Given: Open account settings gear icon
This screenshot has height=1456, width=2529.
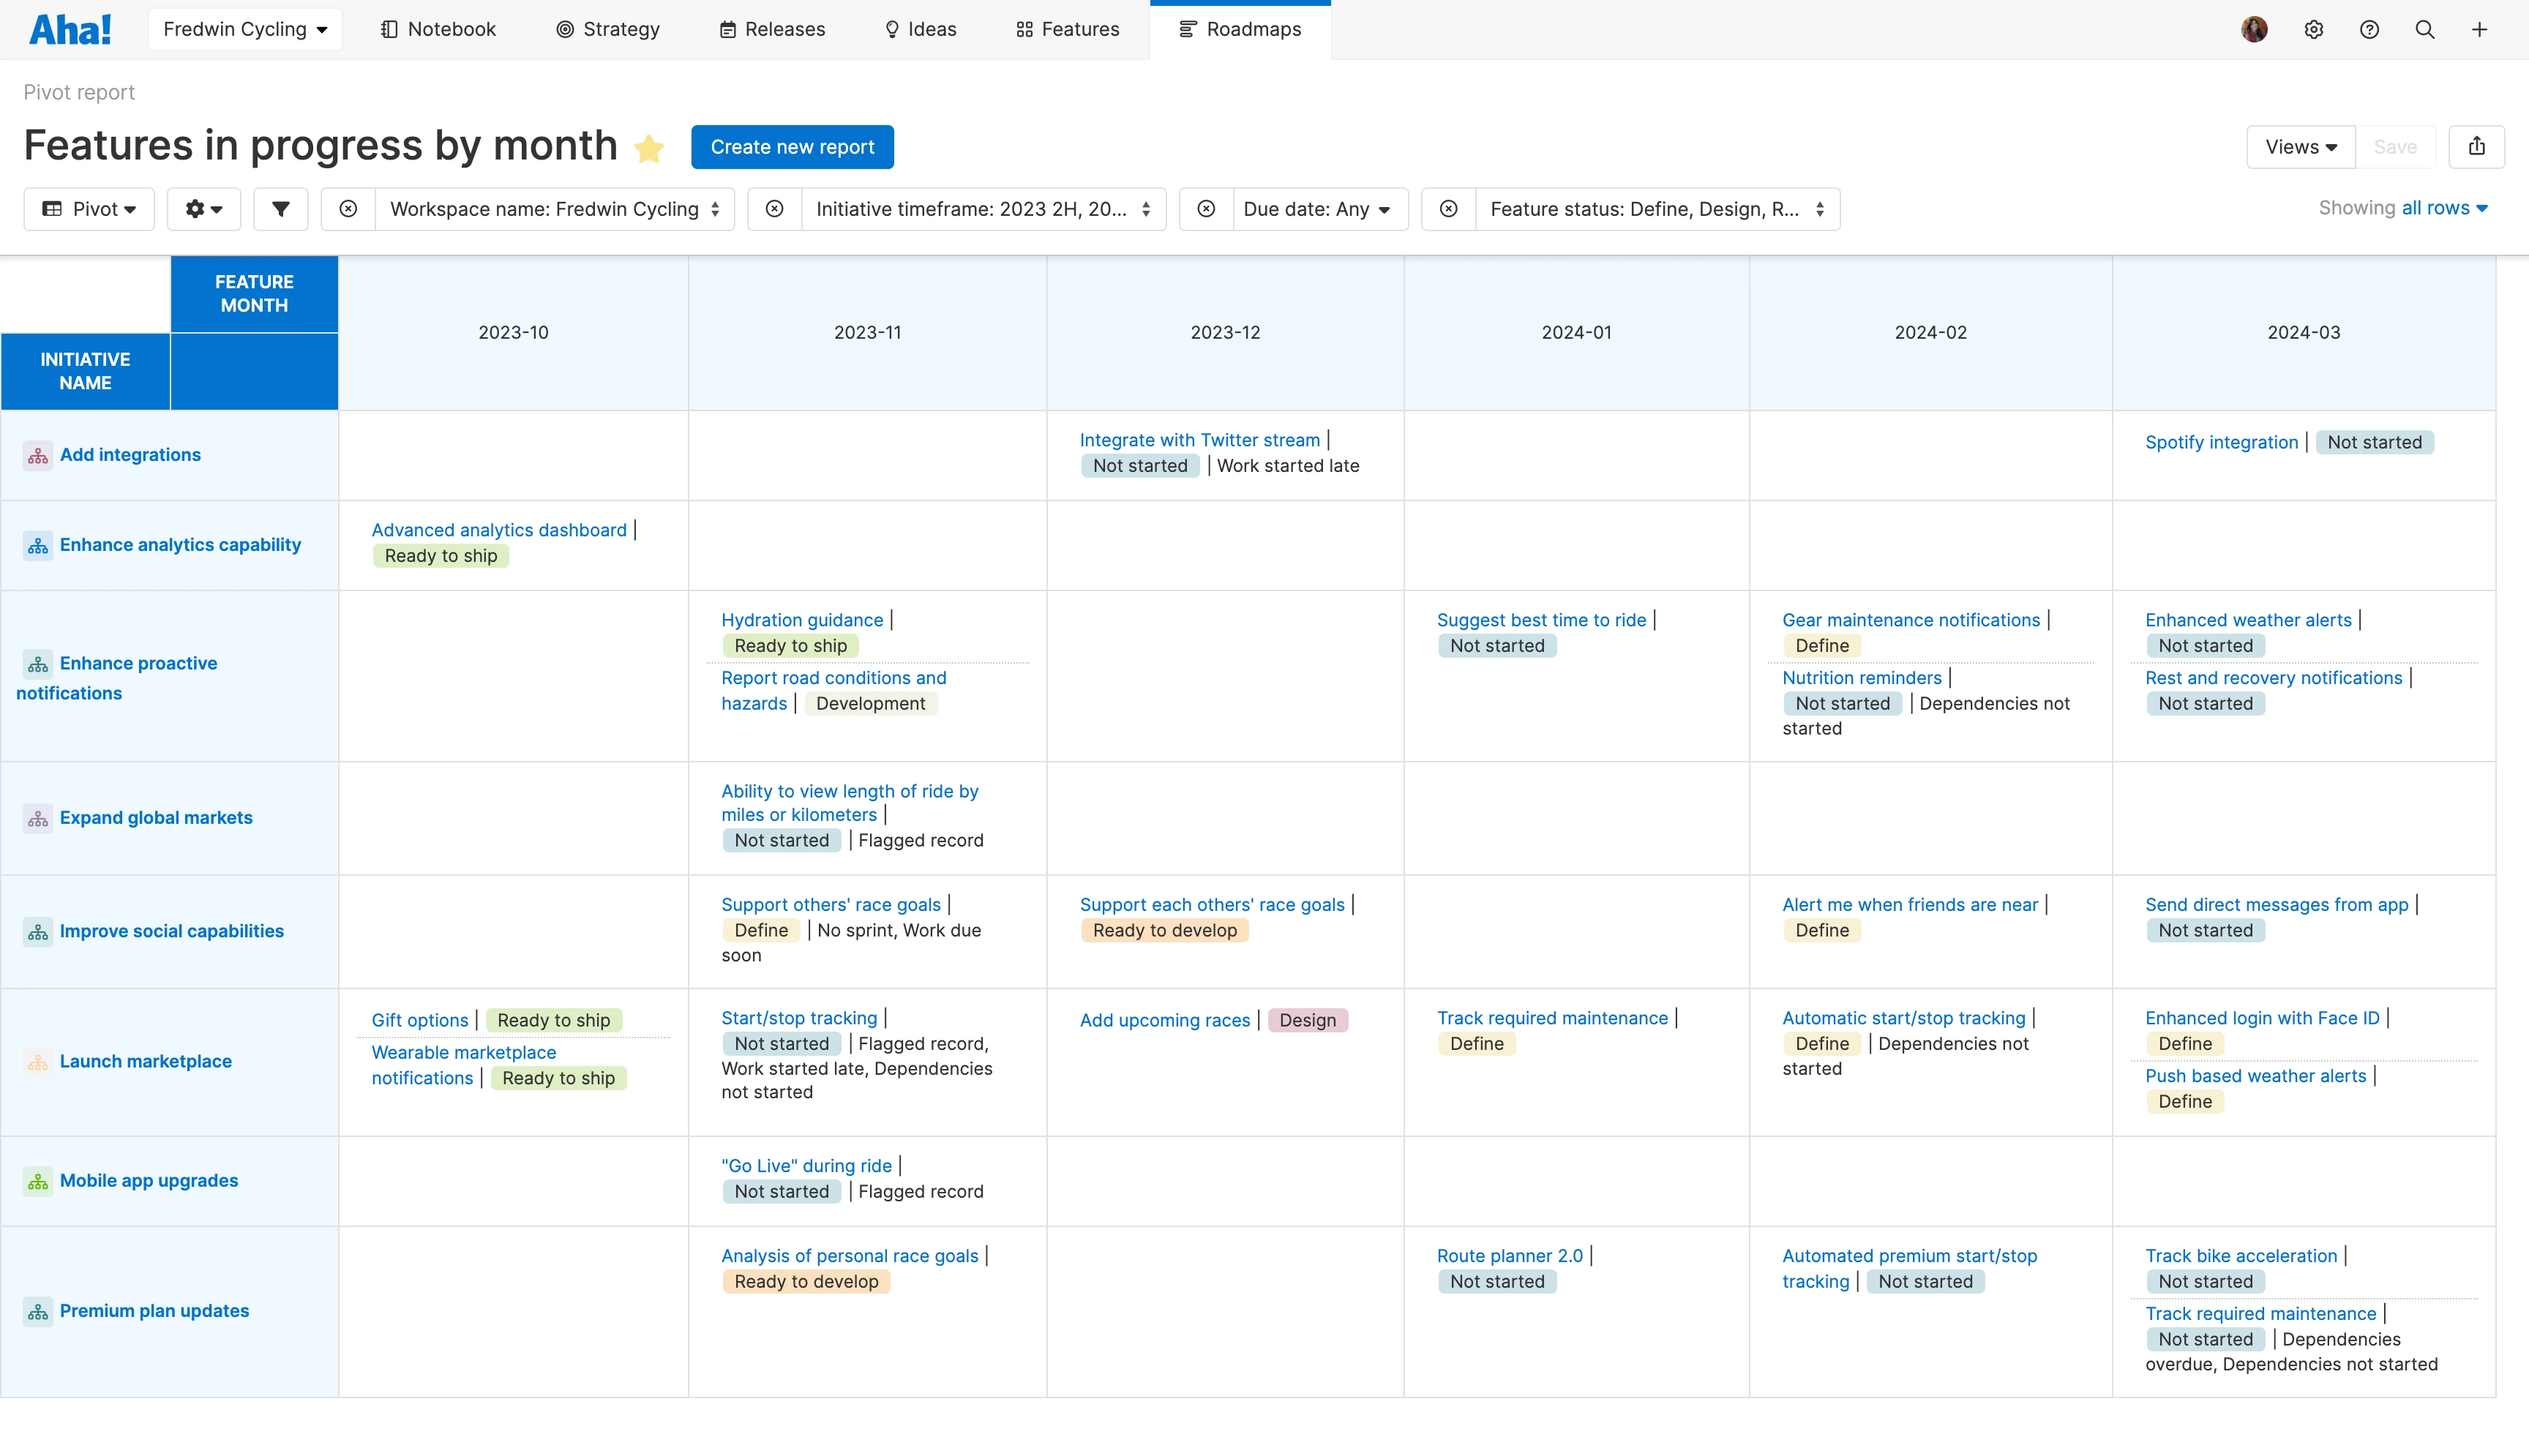Looking at the screenshot, I should [x=2313, y=29].
